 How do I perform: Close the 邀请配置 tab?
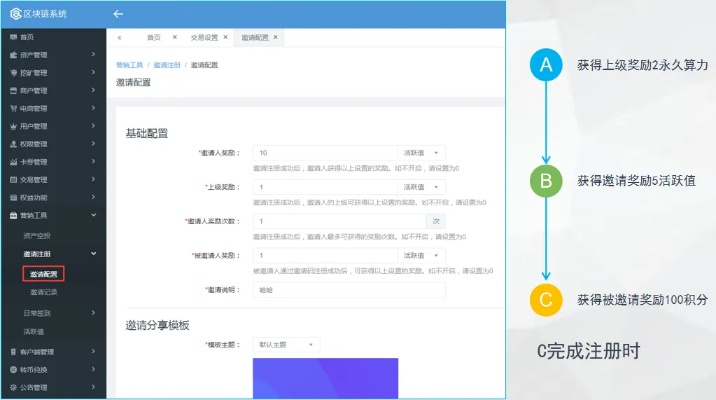276,37
